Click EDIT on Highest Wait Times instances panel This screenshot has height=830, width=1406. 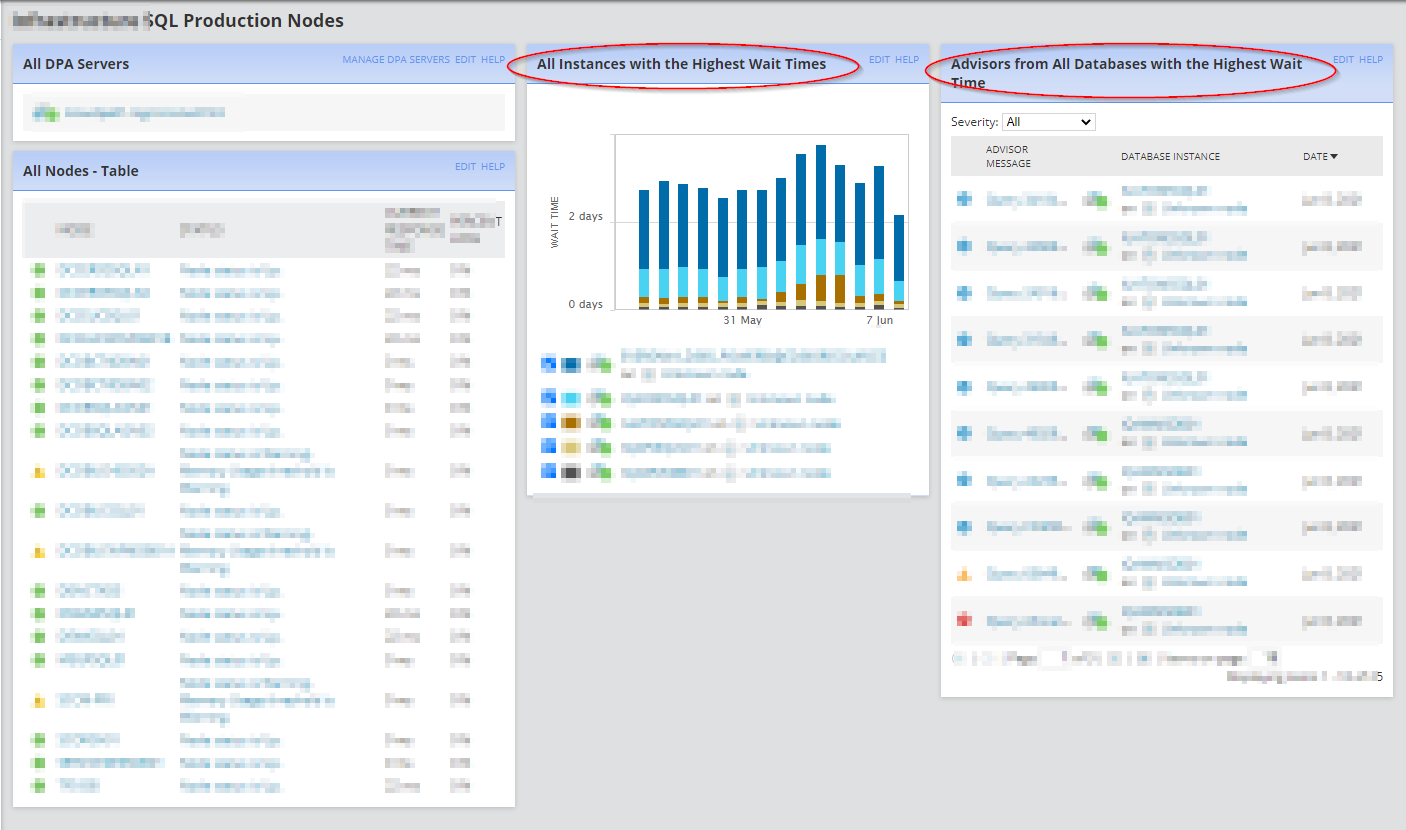coord(879,60)
